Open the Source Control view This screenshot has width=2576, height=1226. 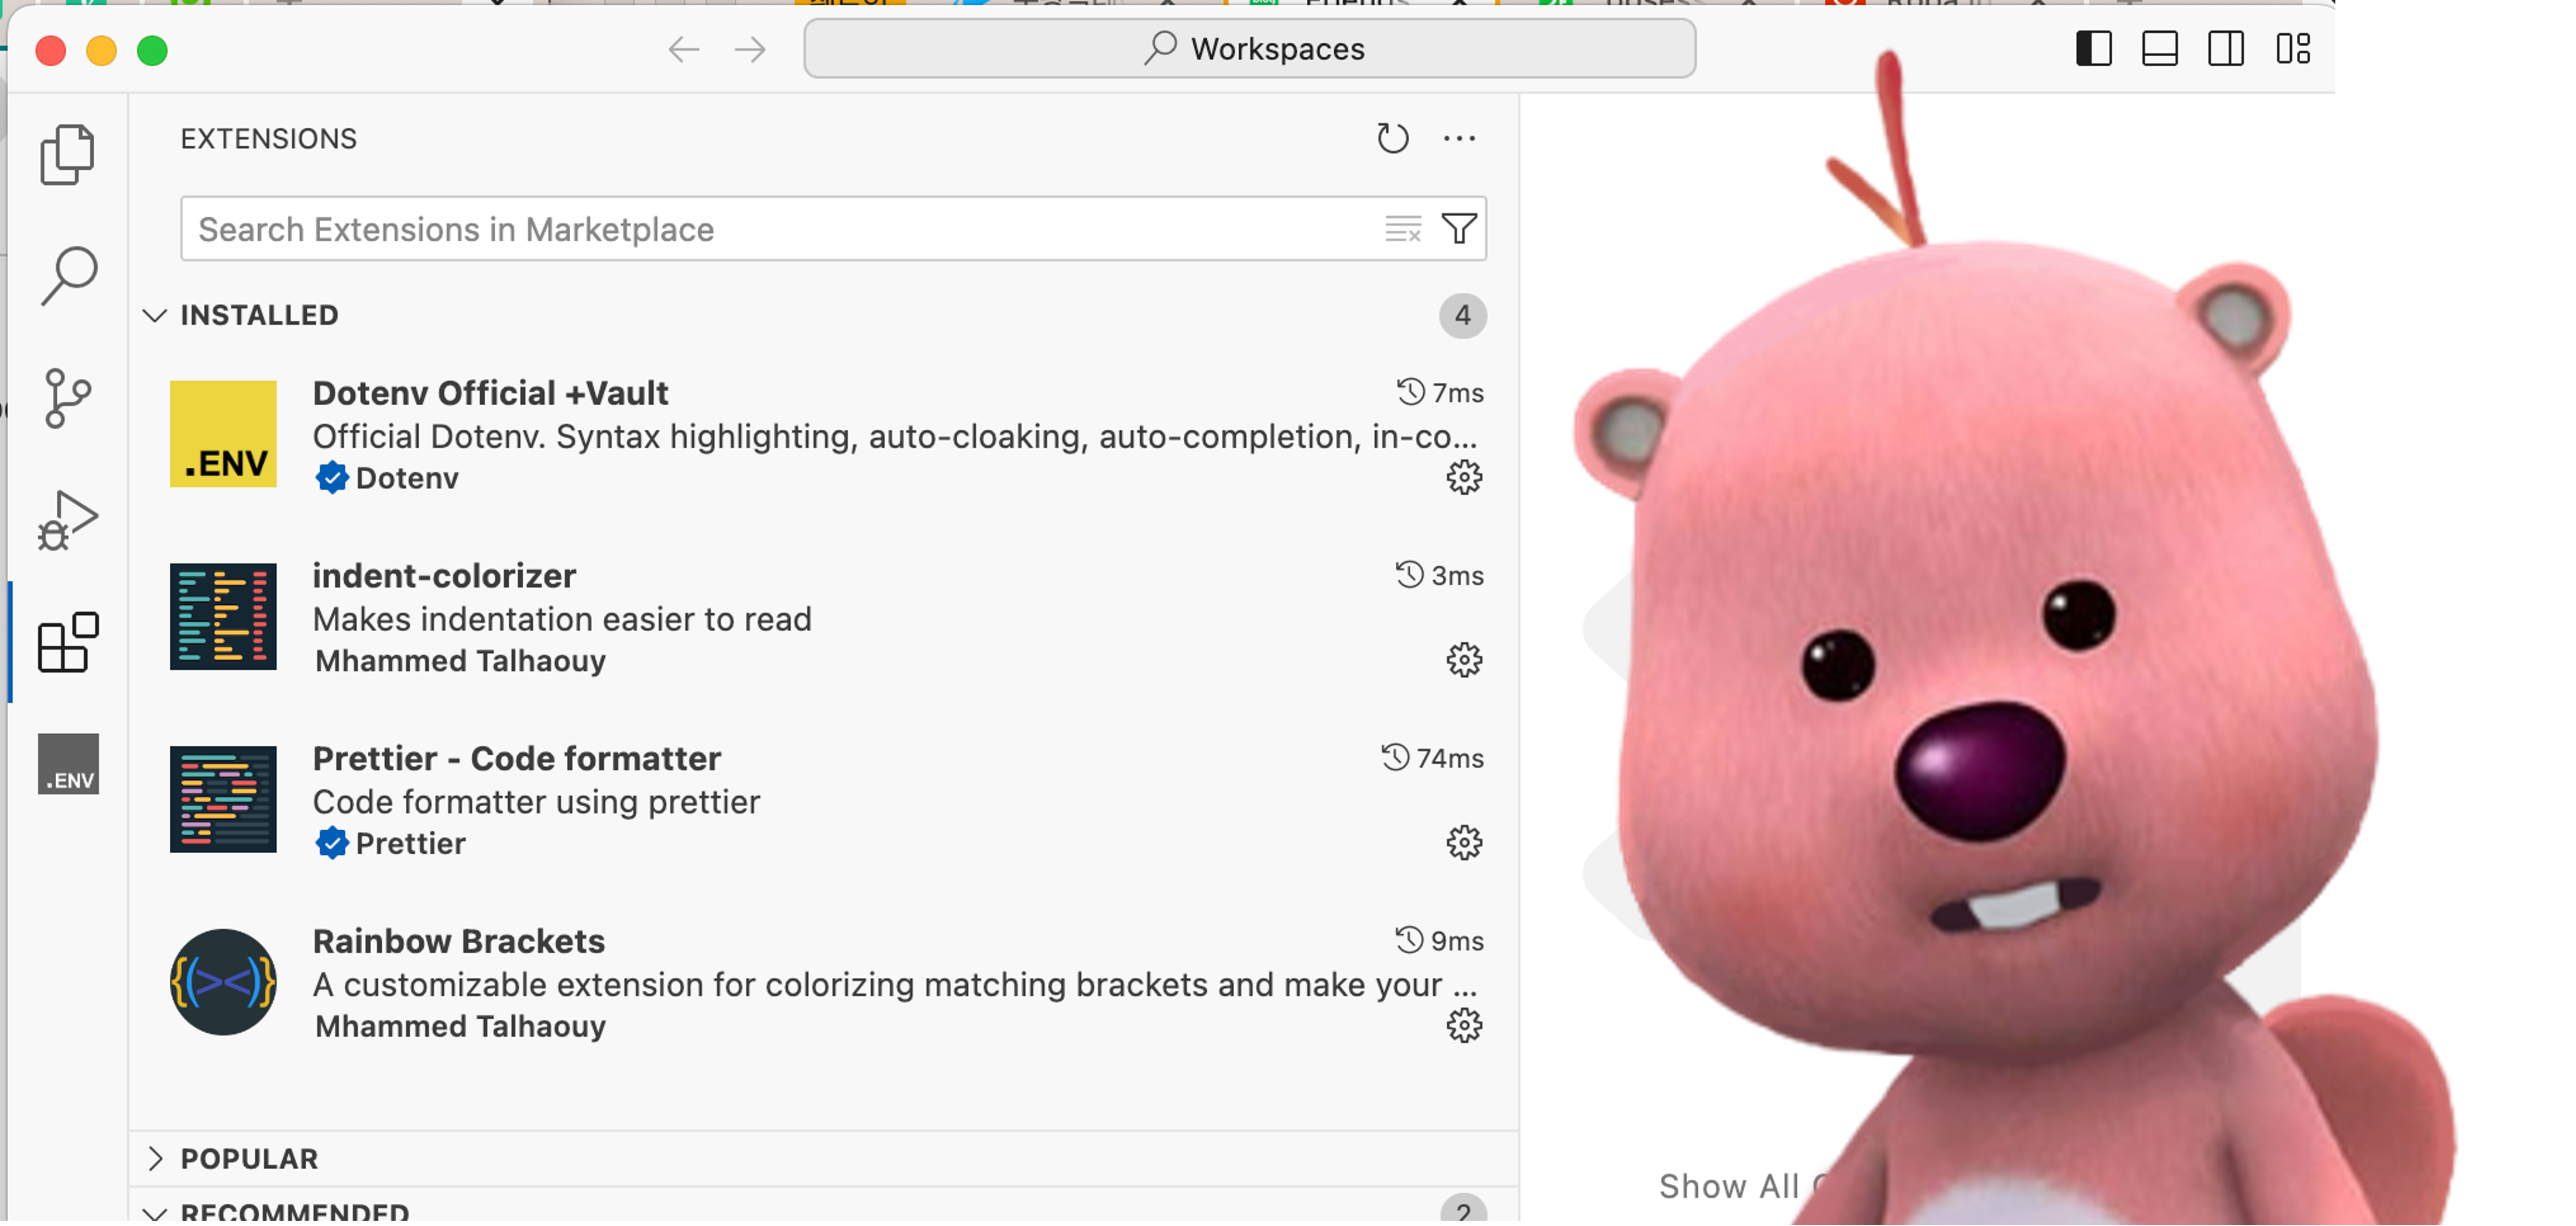click(x=67, y=398)
